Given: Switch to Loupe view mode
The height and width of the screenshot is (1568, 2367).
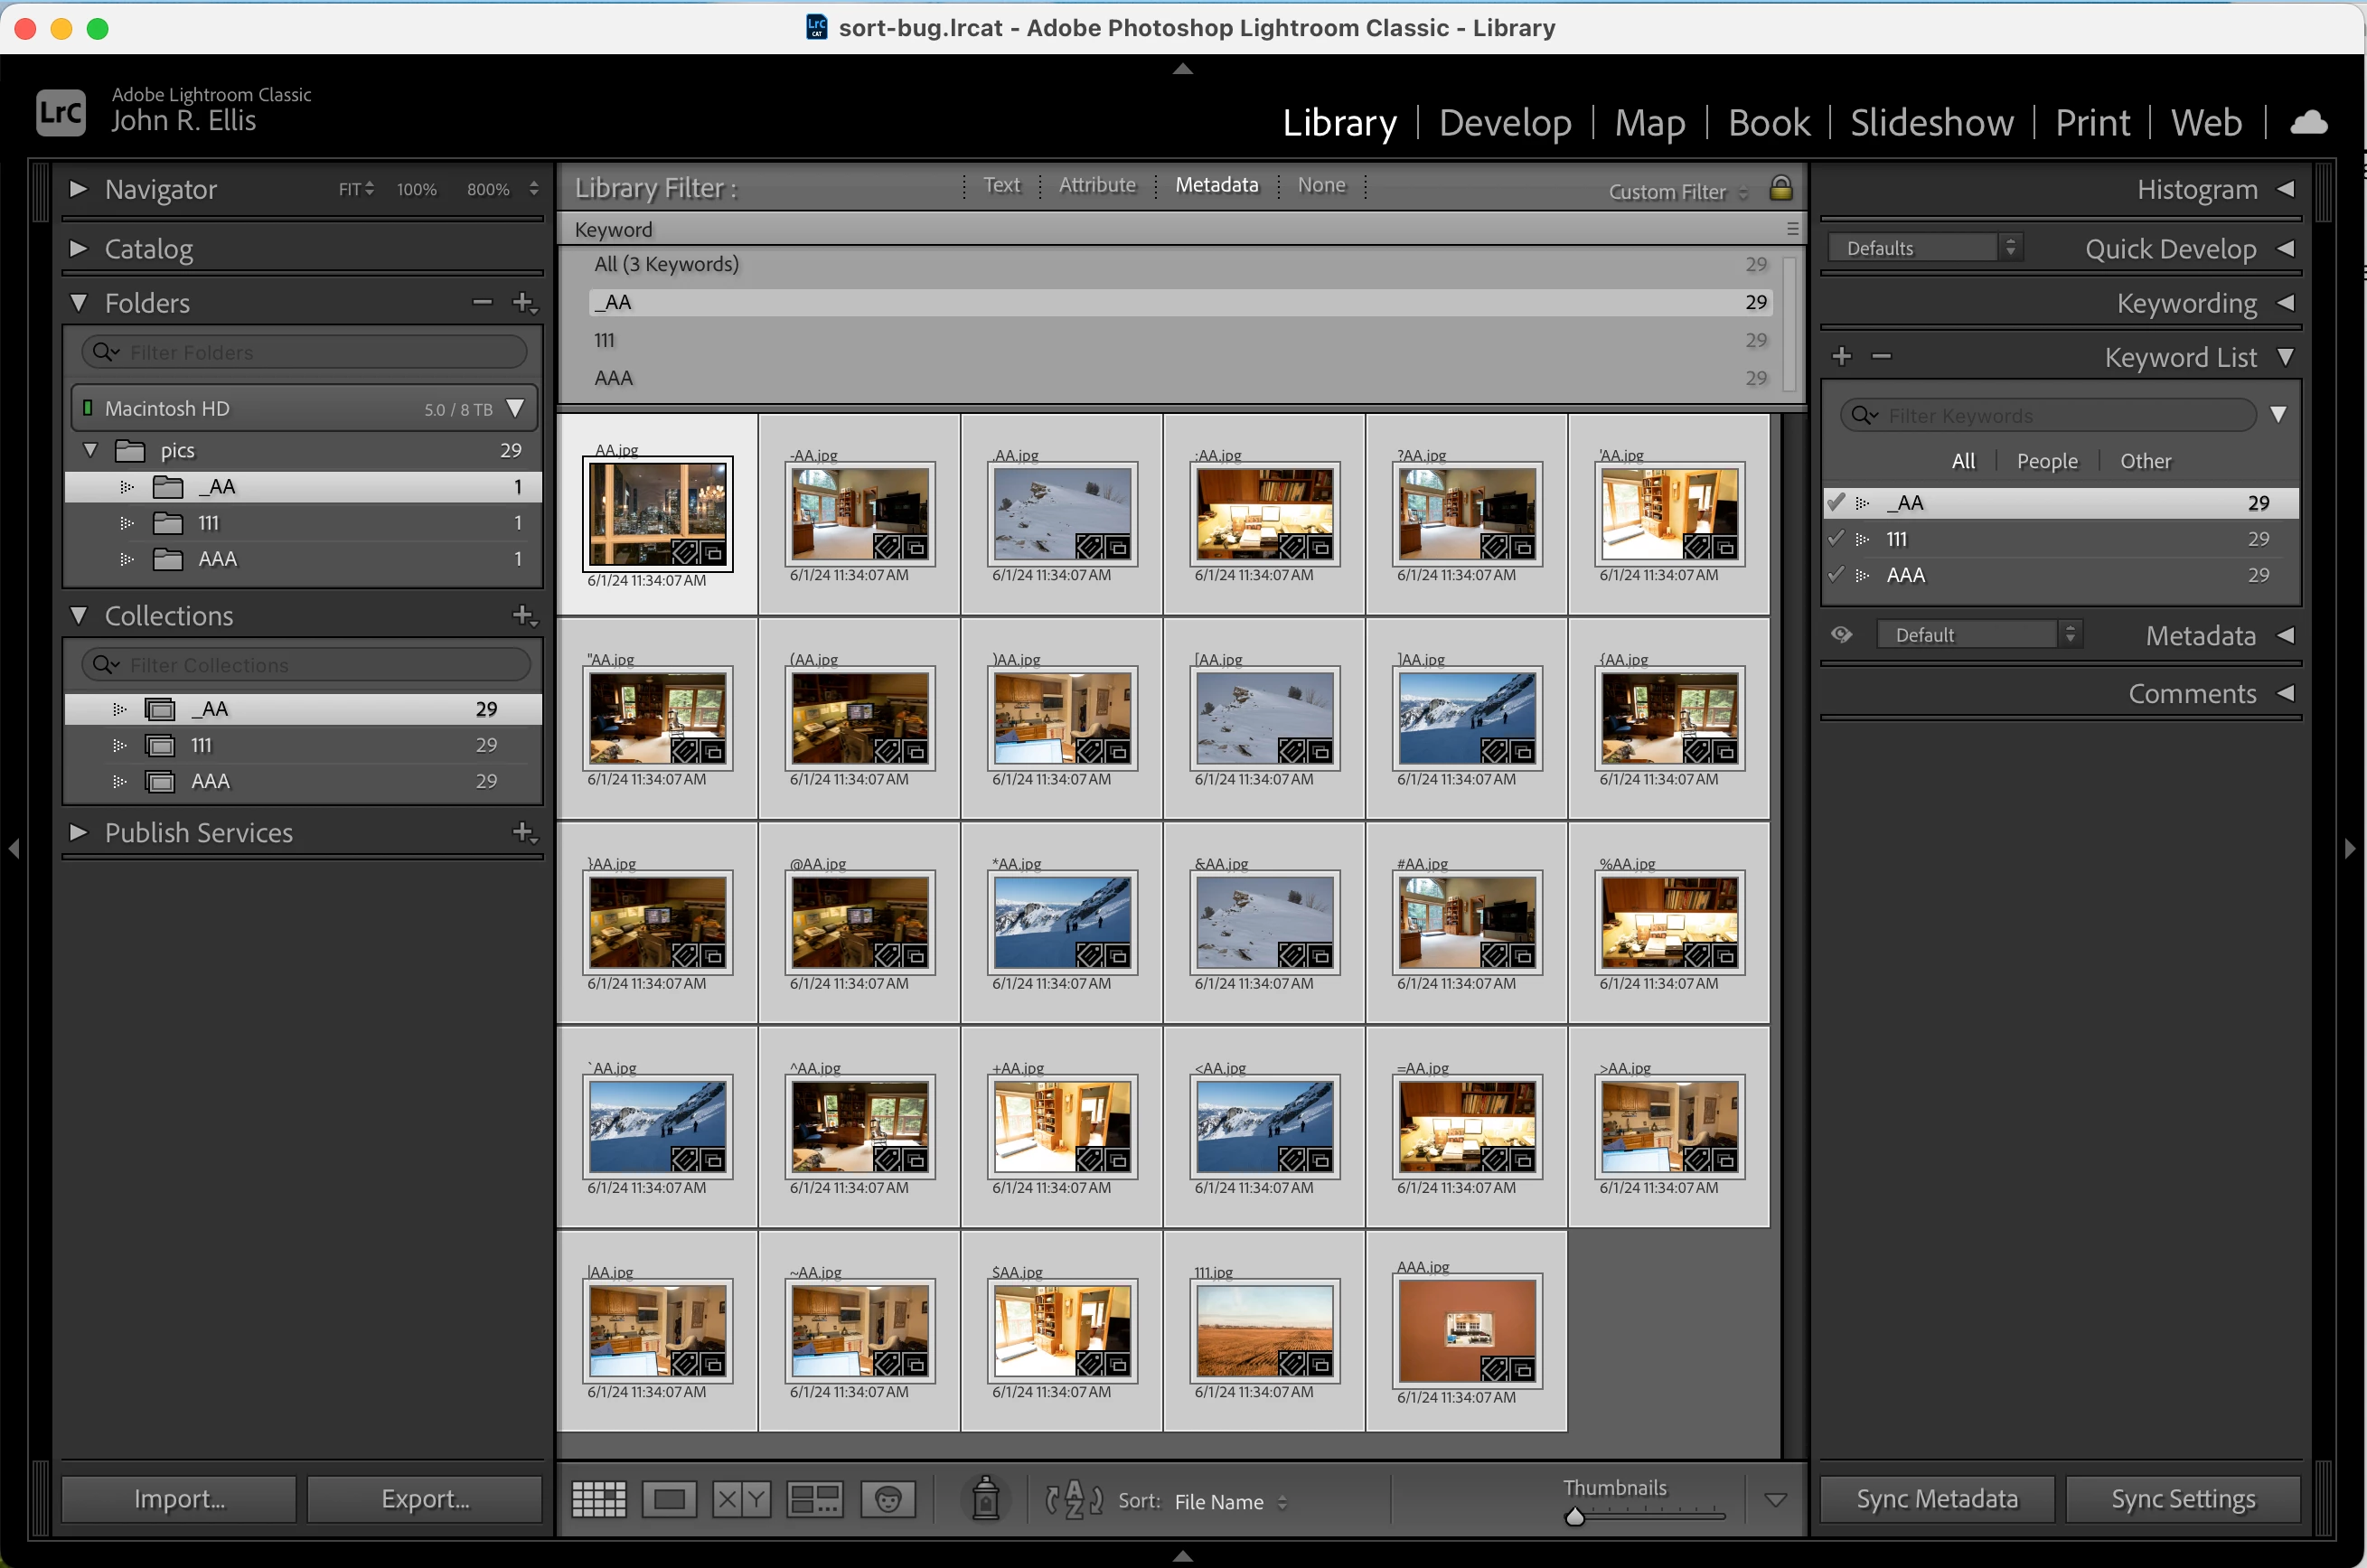Looking at the screenshot, I should click(669, 1499).
